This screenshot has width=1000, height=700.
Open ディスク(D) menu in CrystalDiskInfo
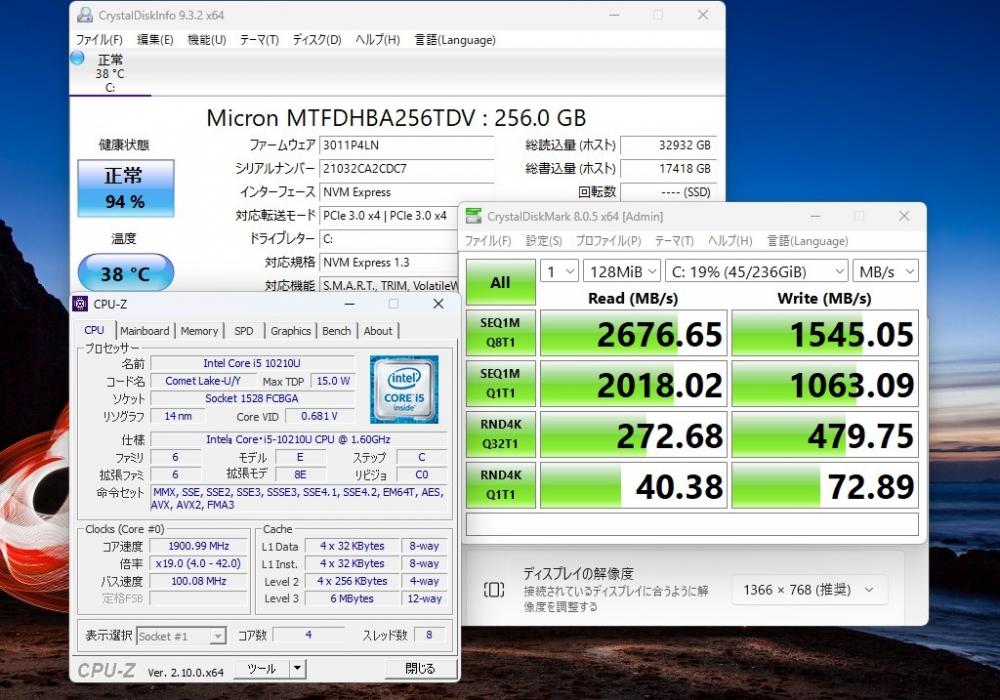(316, 40)
